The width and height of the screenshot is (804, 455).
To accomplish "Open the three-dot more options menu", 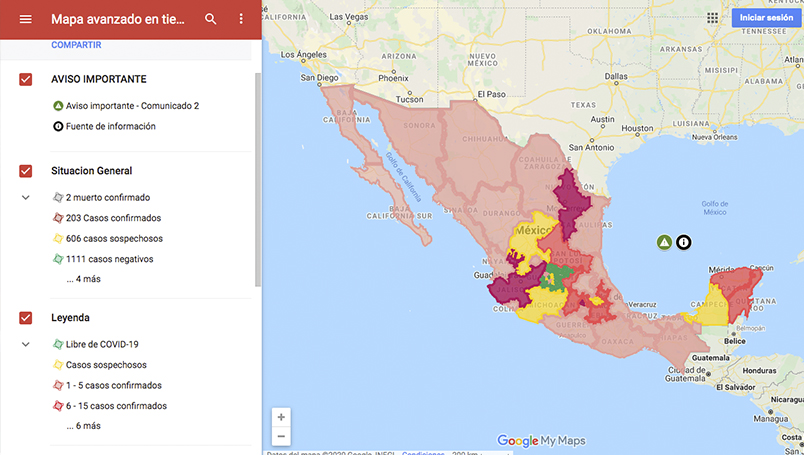I will [241, 19].
